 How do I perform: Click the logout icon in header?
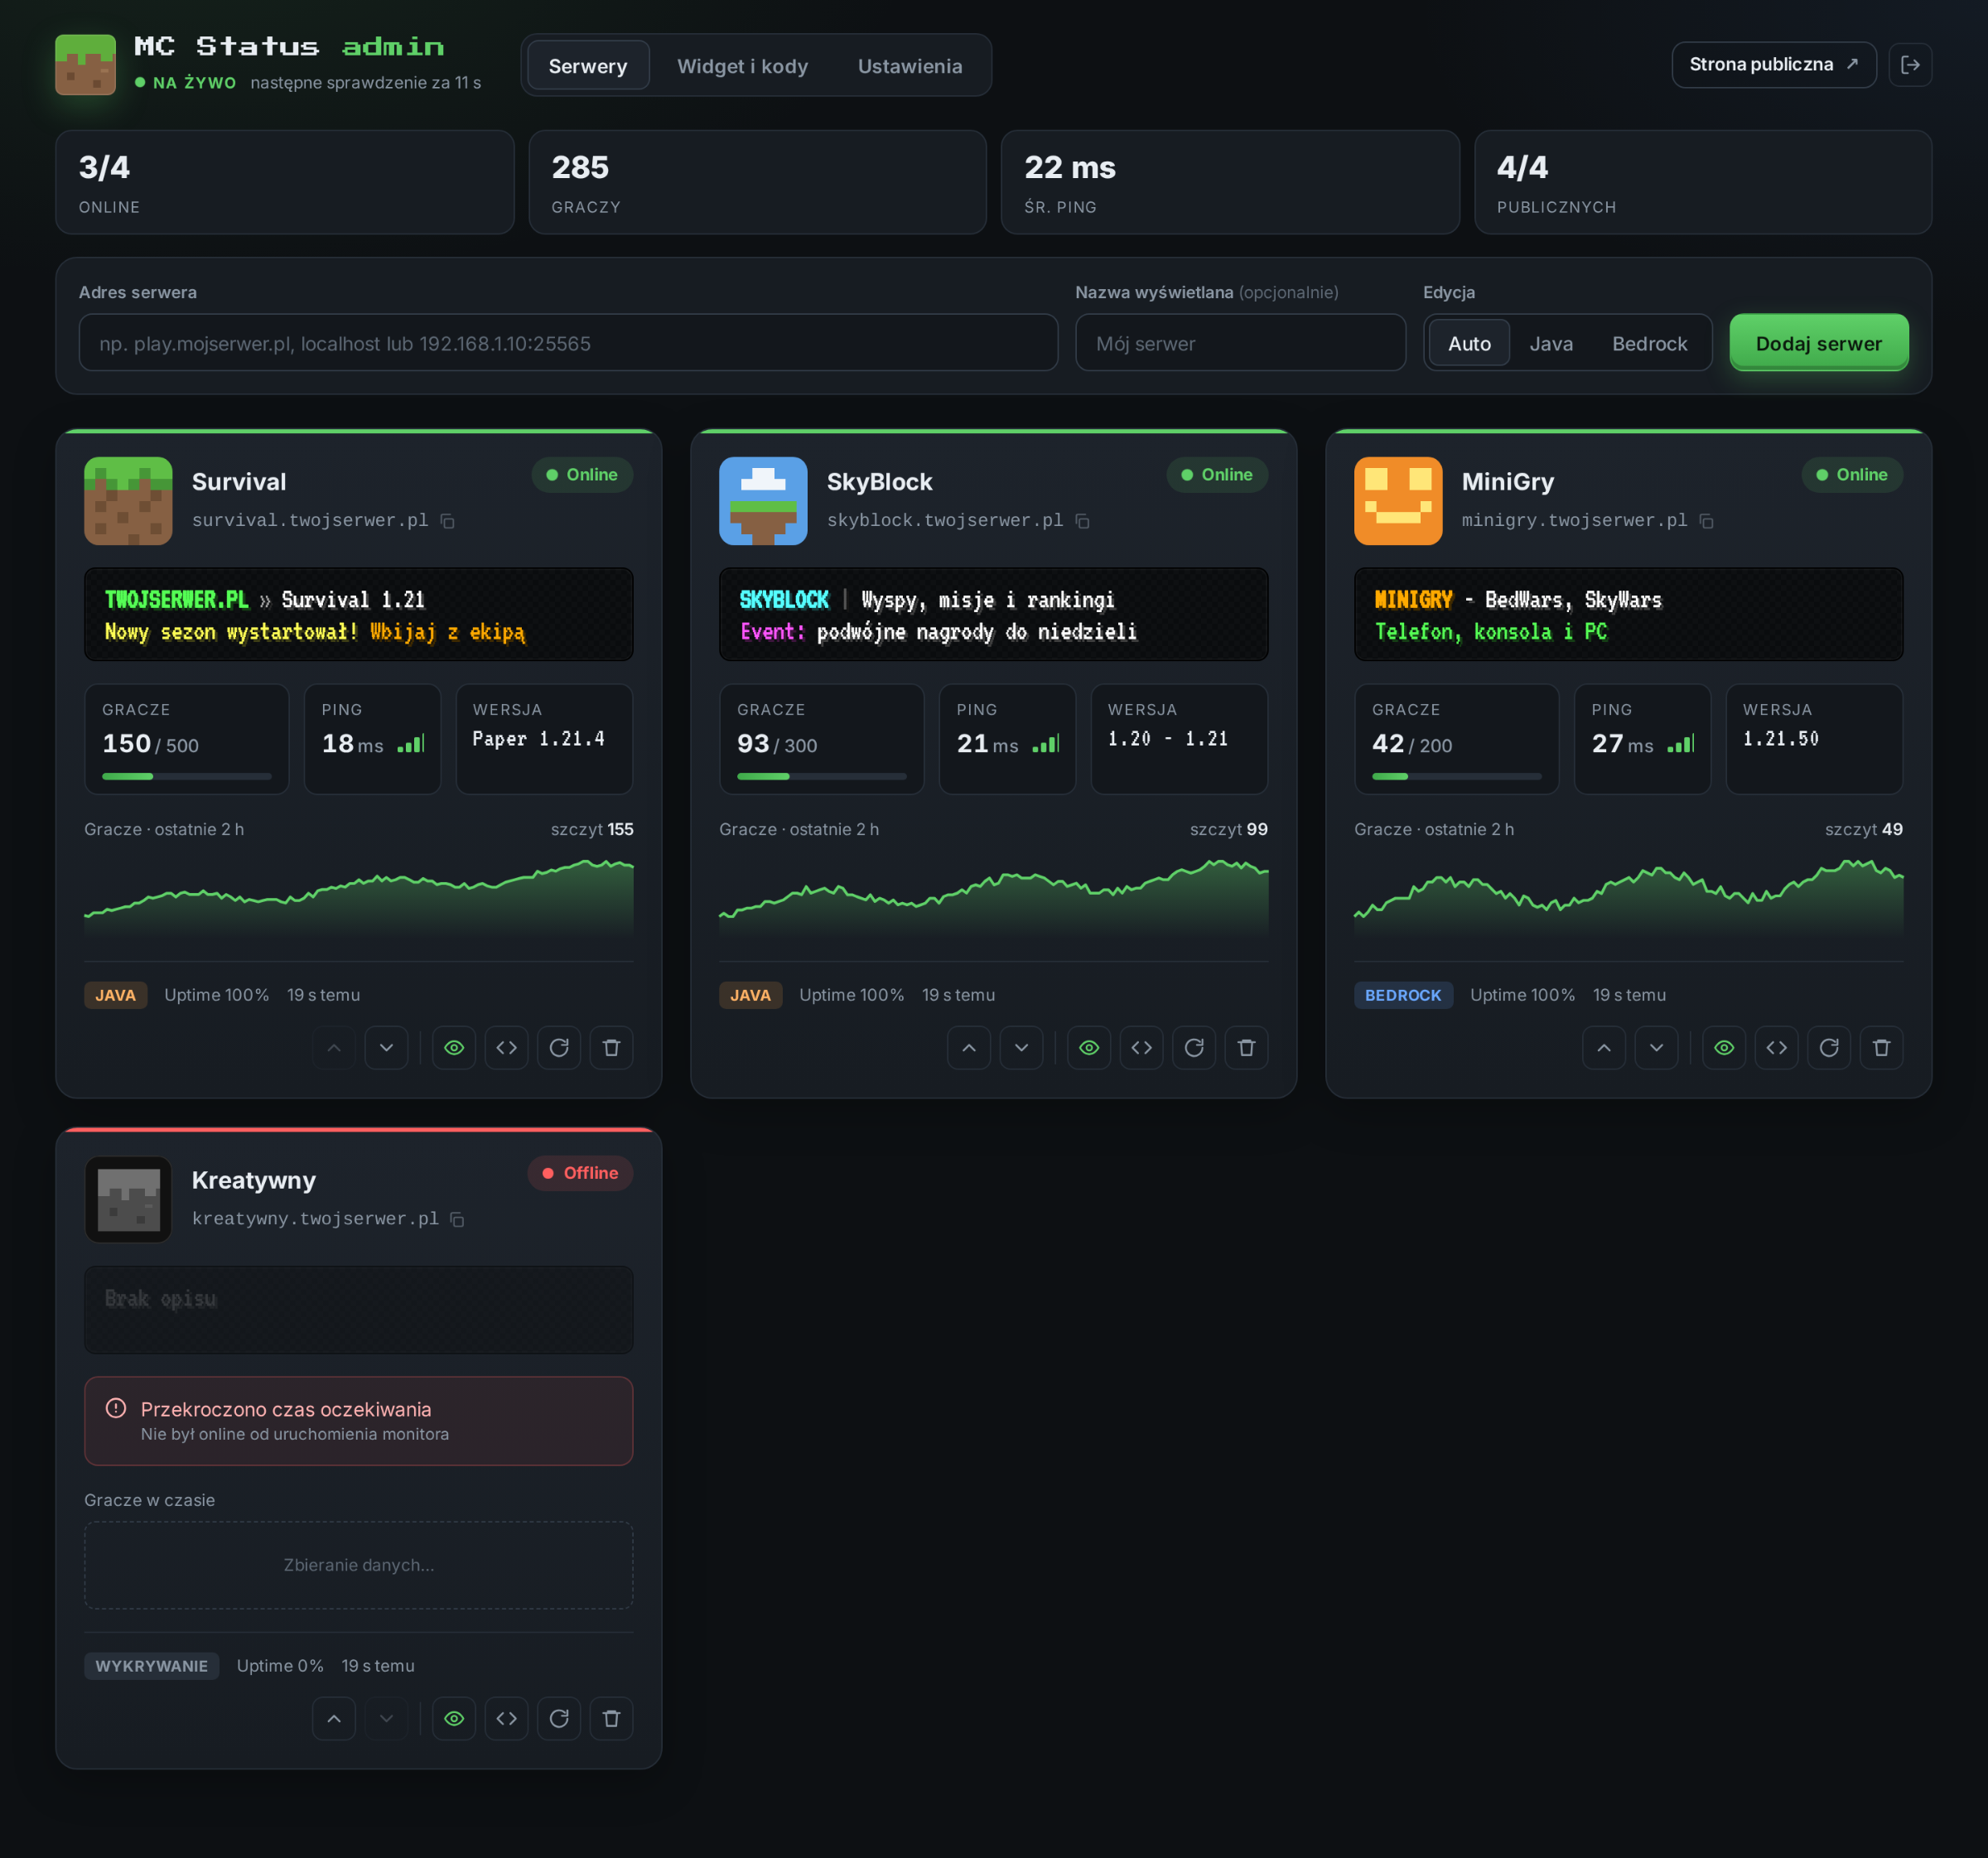point(1910,65)
